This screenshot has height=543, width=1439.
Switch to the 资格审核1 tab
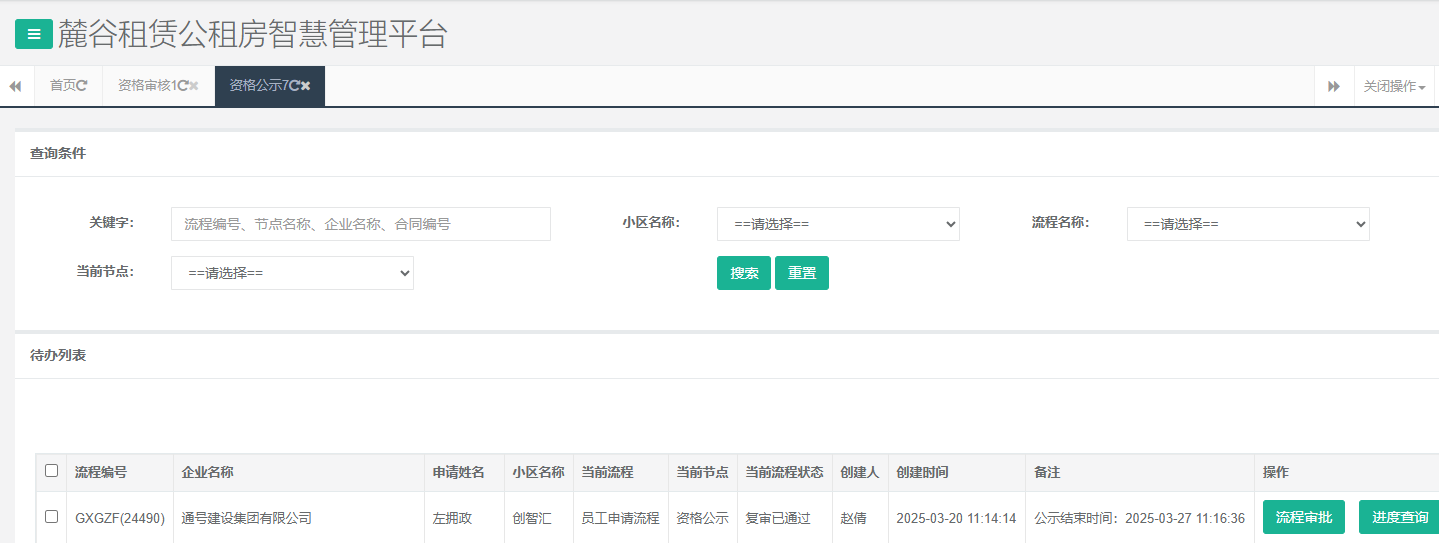tap(146, 86)
